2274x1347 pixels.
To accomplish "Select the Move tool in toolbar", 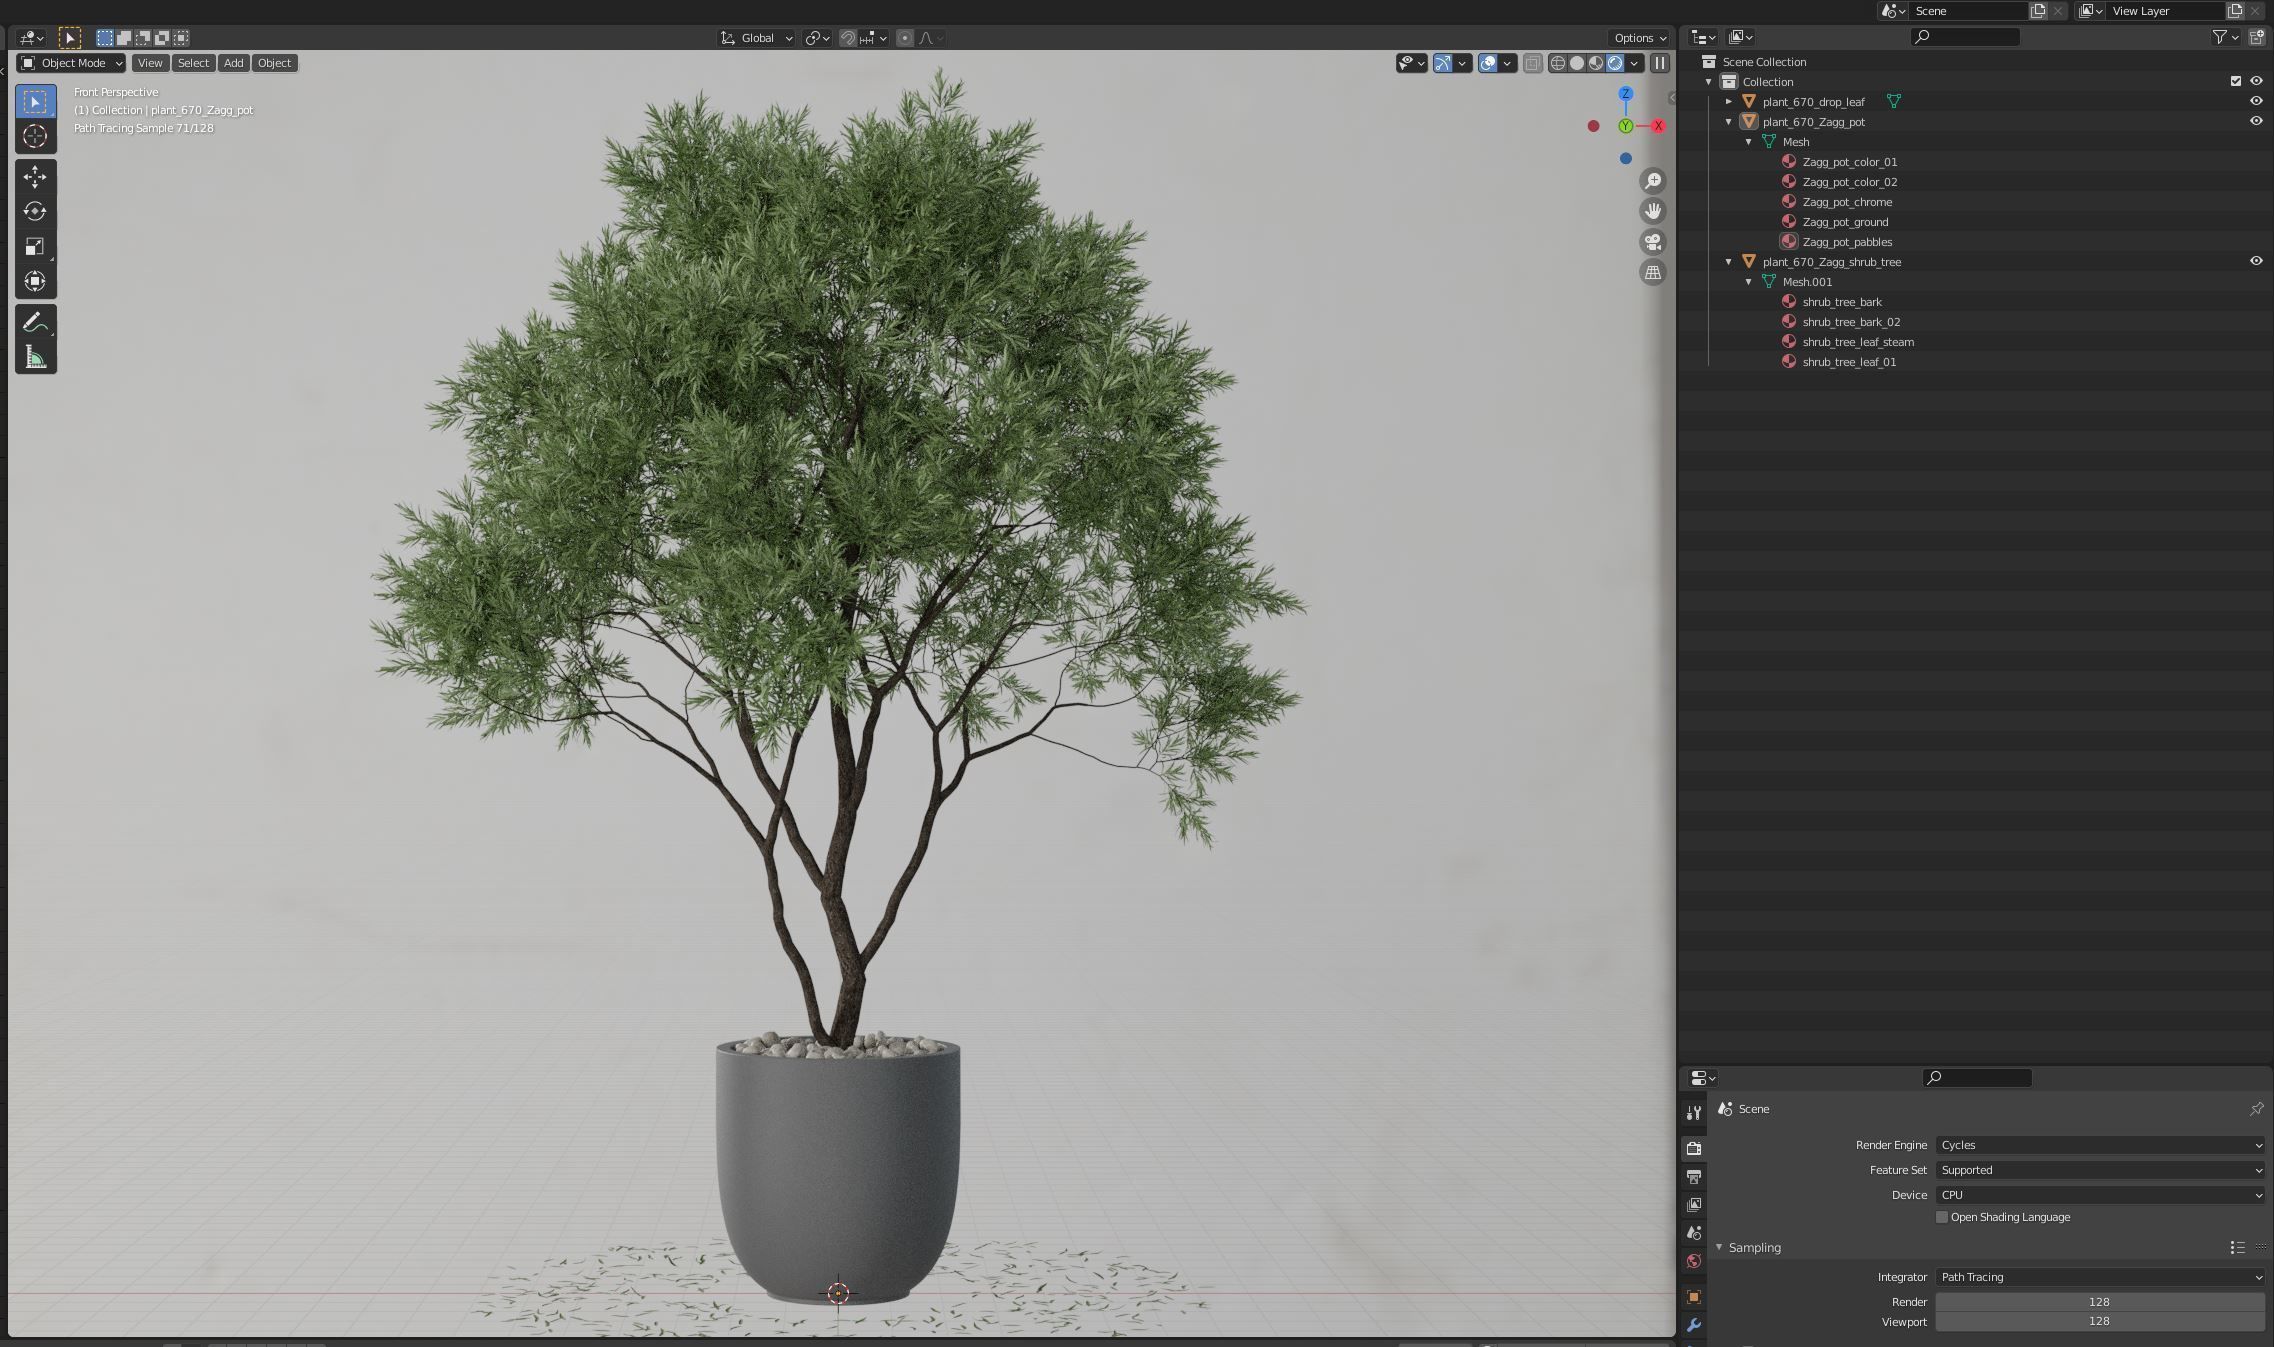I will (x=35, y=177).
